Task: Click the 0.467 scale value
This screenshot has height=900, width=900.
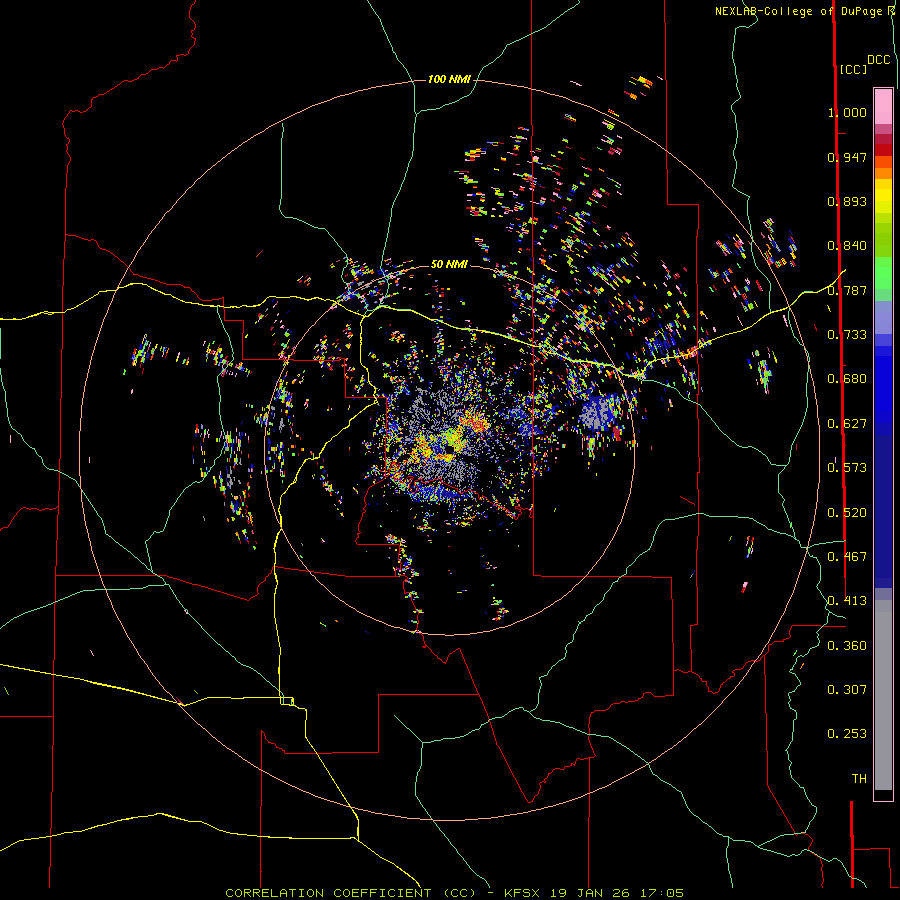Action: pos(847,557)
